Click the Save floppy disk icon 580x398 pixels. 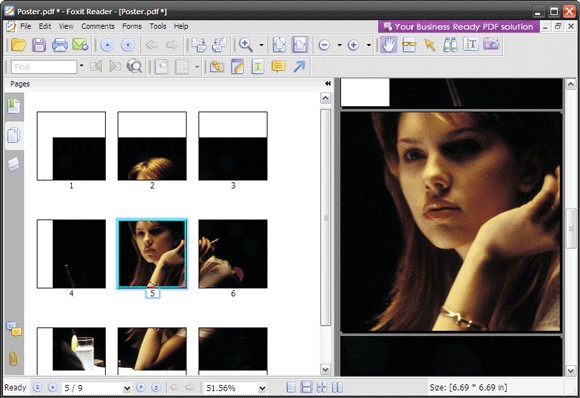tap(39, 45)
